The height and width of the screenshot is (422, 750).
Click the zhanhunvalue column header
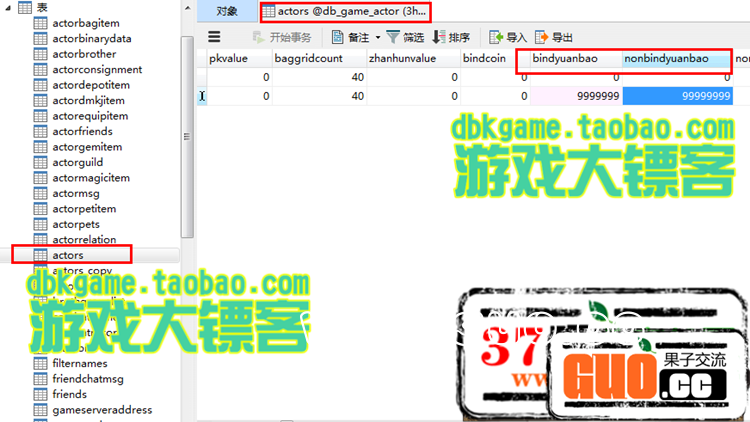point(413,58)
